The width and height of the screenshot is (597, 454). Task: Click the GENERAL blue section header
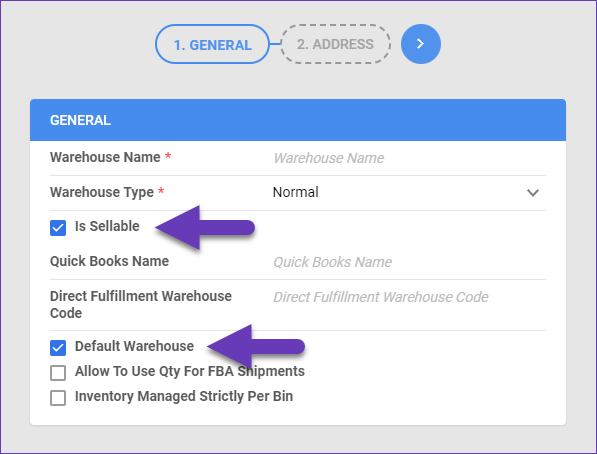298,120
